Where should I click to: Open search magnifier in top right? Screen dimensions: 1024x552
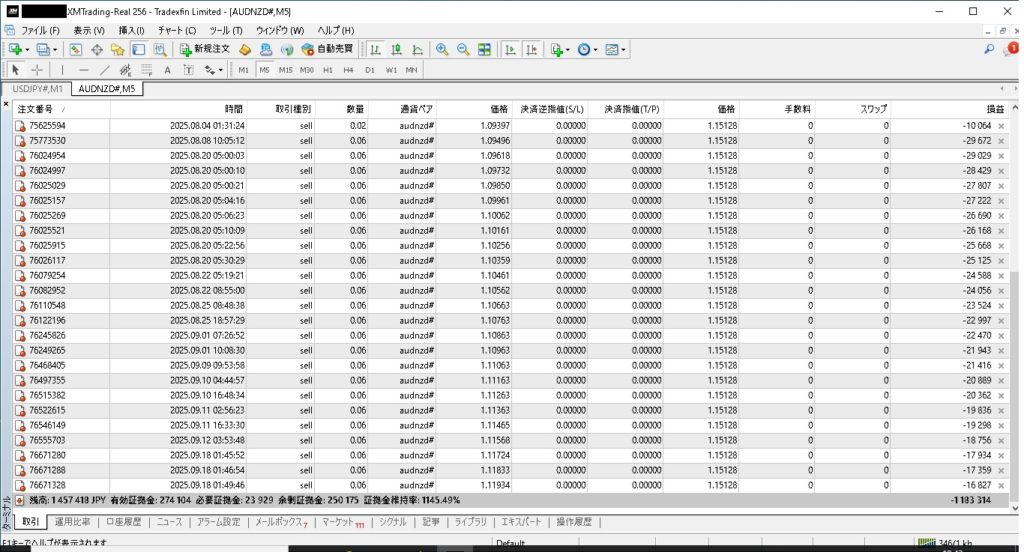tap(989, 49)
